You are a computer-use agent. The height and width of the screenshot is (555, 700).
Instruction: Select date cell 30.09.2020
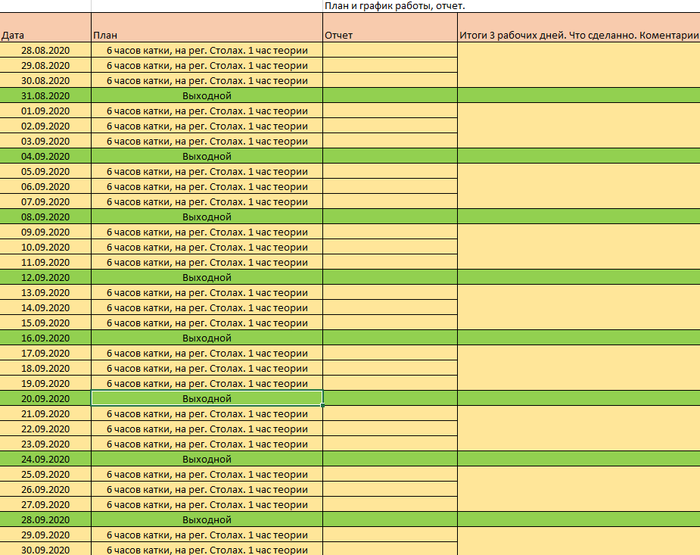46,550
